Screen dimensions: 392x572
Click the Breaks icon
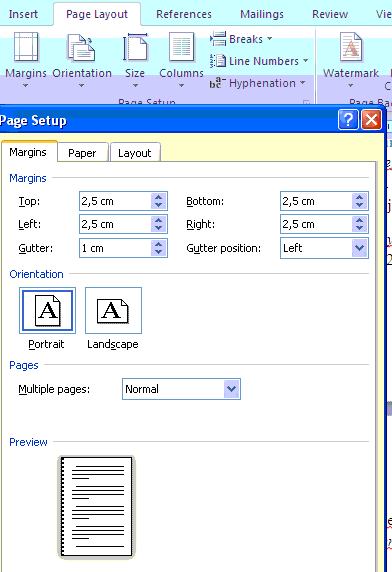click(218, 39)
